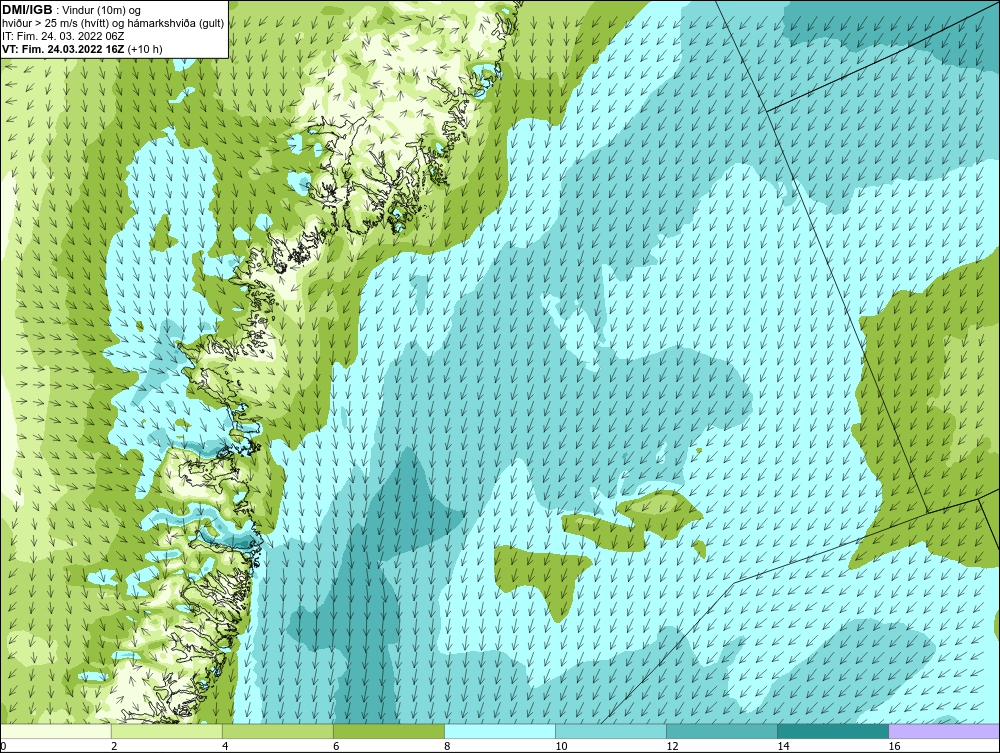
Task: Click the legend label '4'
Action: point(226,746)
